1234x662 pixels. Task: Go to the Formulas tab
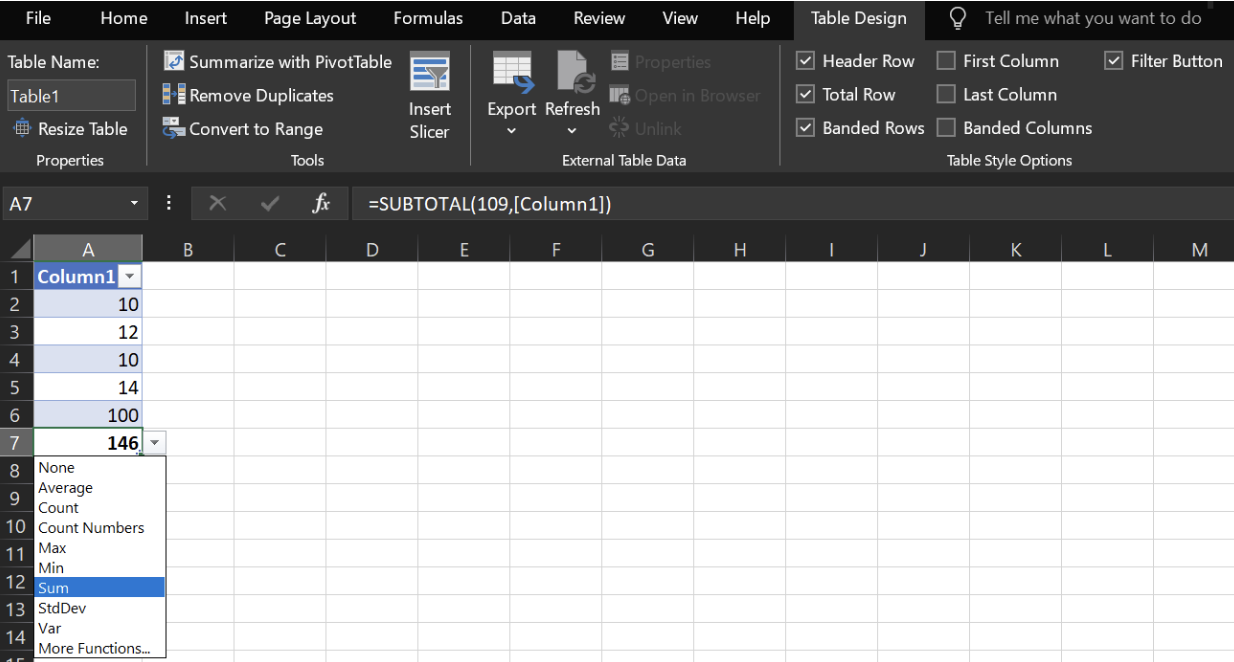pos(428,18)
